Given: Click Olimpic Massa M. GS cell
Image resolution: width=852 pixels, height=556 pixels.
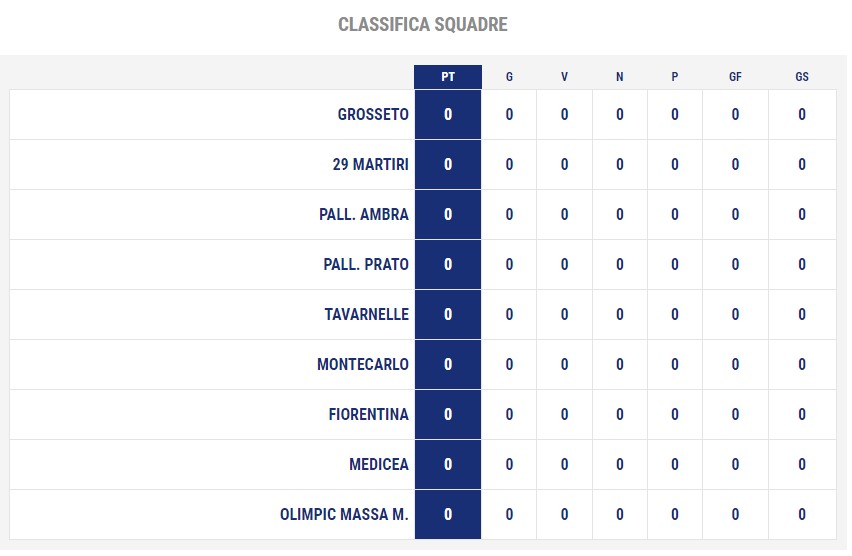Looking at the screenshot, I should (x=802, y=515).
